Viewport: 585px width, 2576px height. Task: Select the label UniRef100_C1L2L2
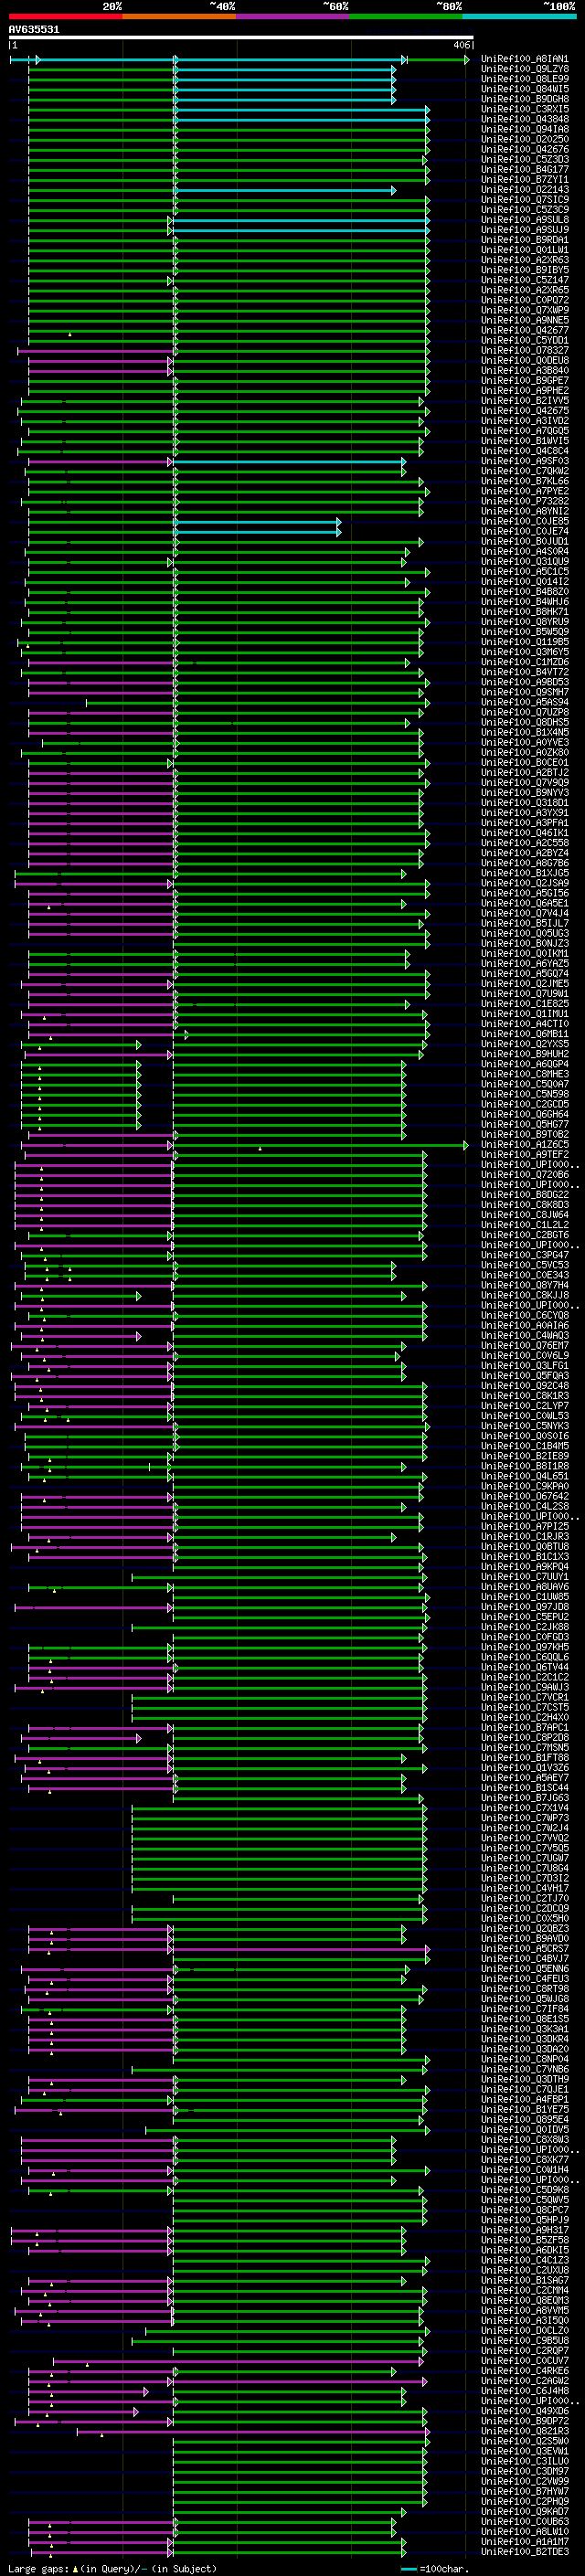(x=525, y=1225)
